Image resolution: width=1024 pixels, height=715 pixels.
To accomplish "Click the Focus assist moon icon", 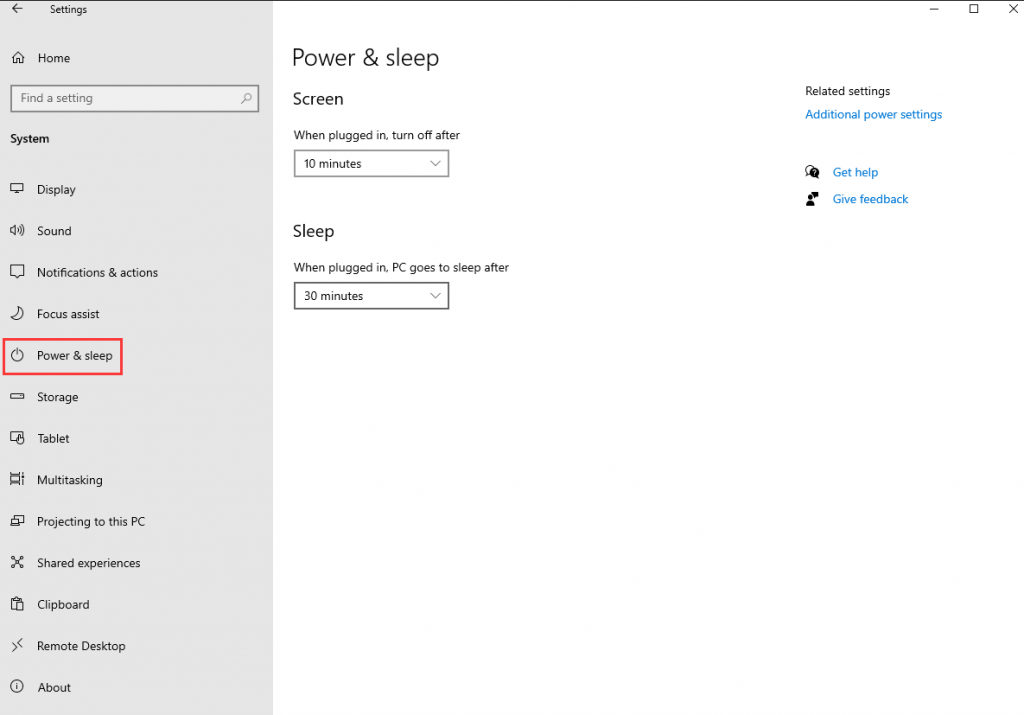I will pyautogui.click(x=17, y=314).
